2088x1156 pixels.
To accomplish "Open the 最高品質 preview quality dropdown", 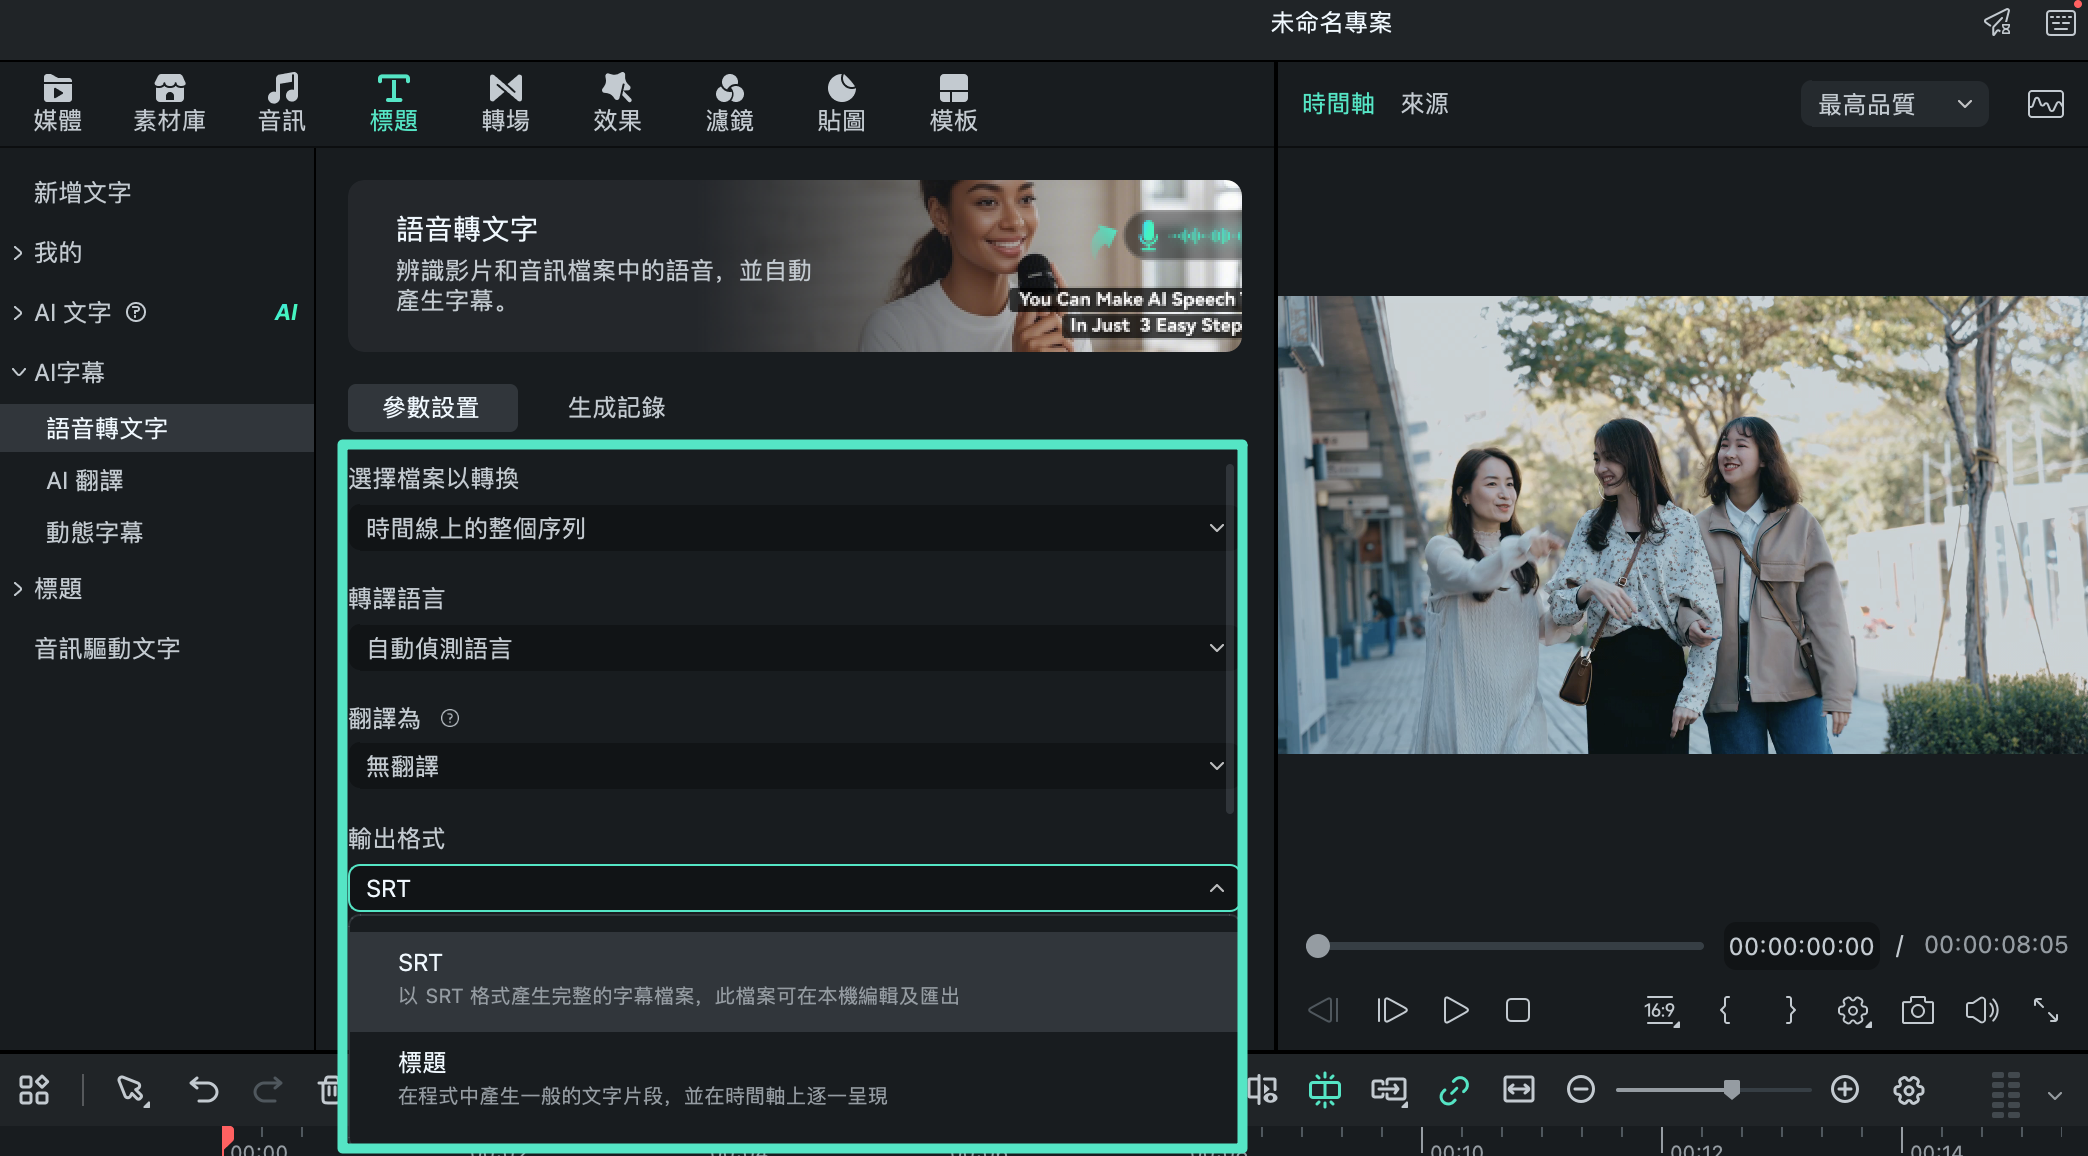I will (x=1894, y=104).
